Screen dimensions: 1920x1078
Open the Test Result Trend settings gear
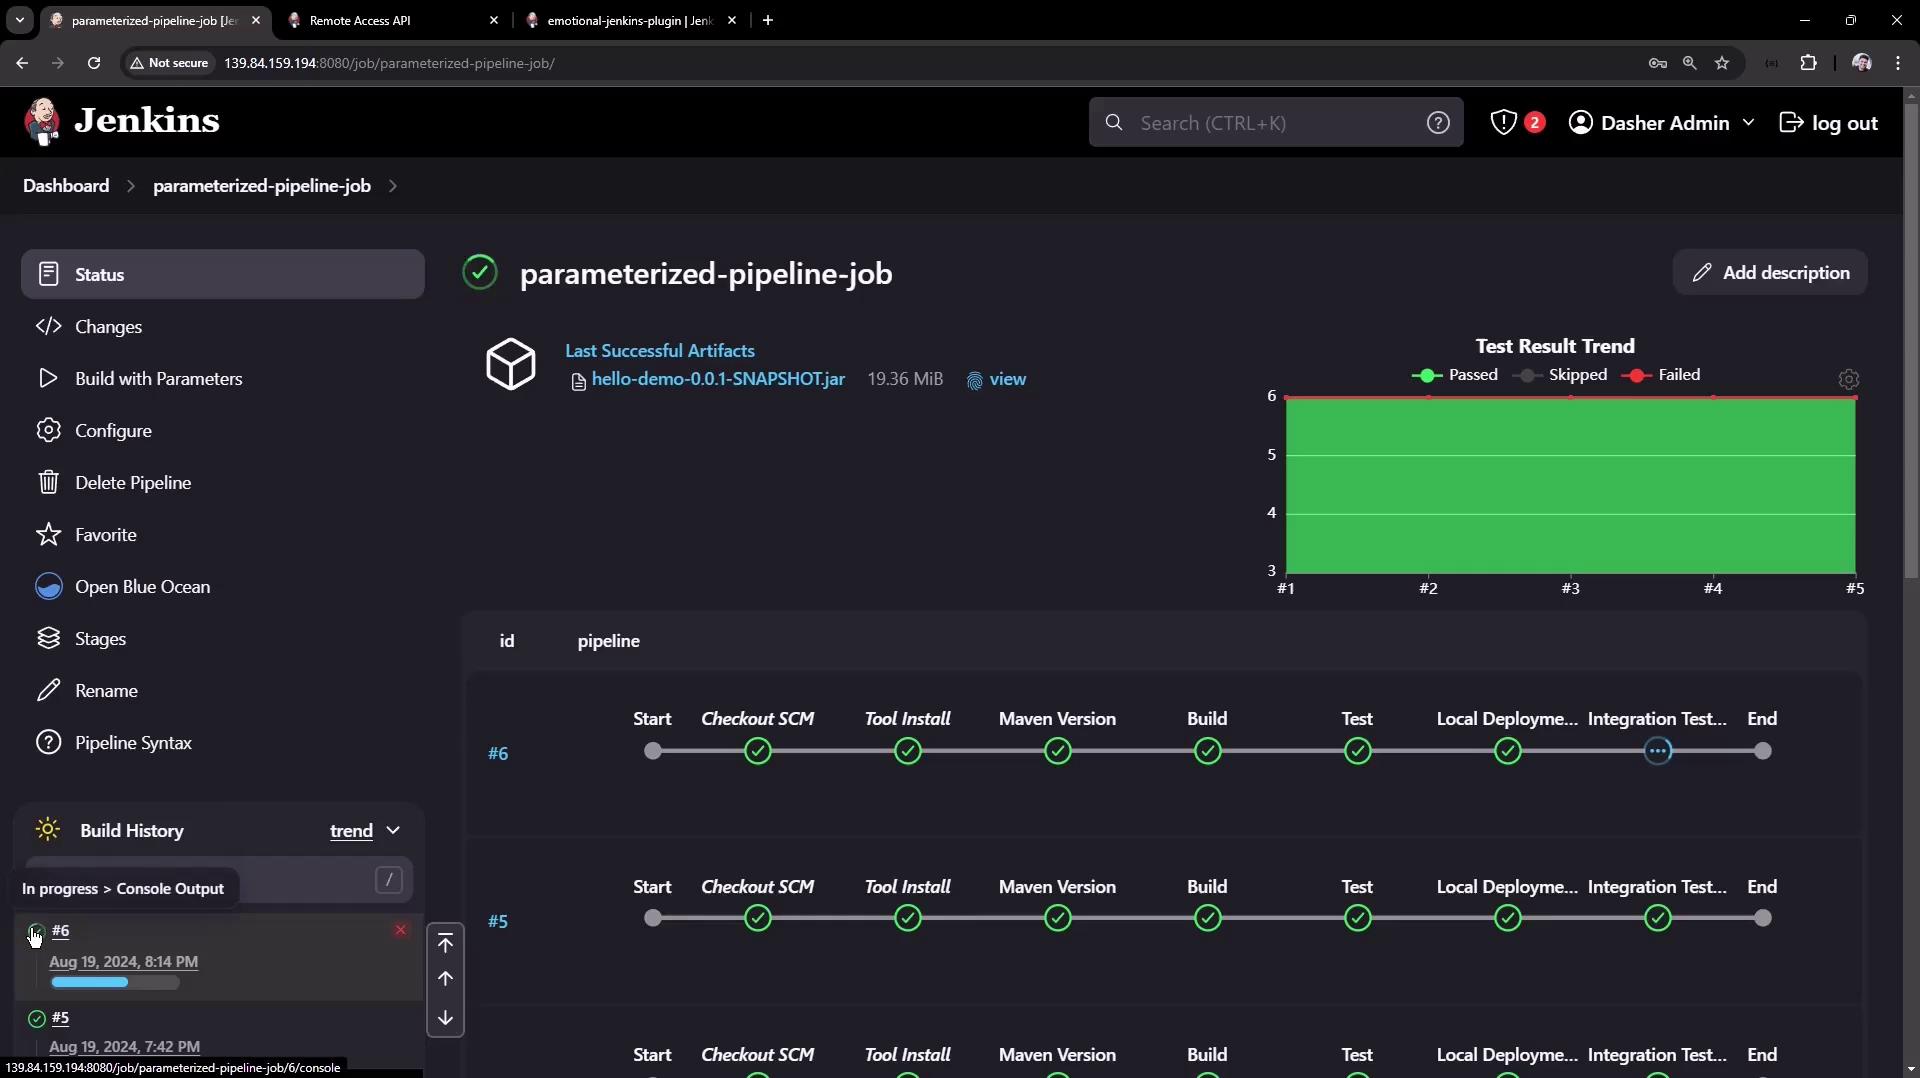click(1848, 380)
